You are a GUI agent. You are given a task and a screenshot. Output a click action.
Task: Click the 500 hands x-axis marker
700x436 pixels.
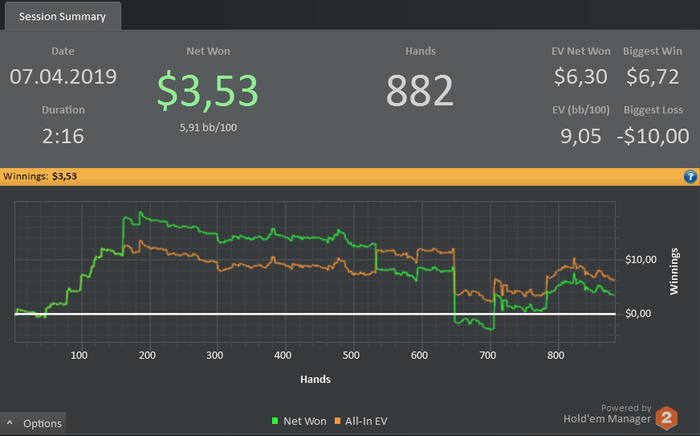point(351,356)
